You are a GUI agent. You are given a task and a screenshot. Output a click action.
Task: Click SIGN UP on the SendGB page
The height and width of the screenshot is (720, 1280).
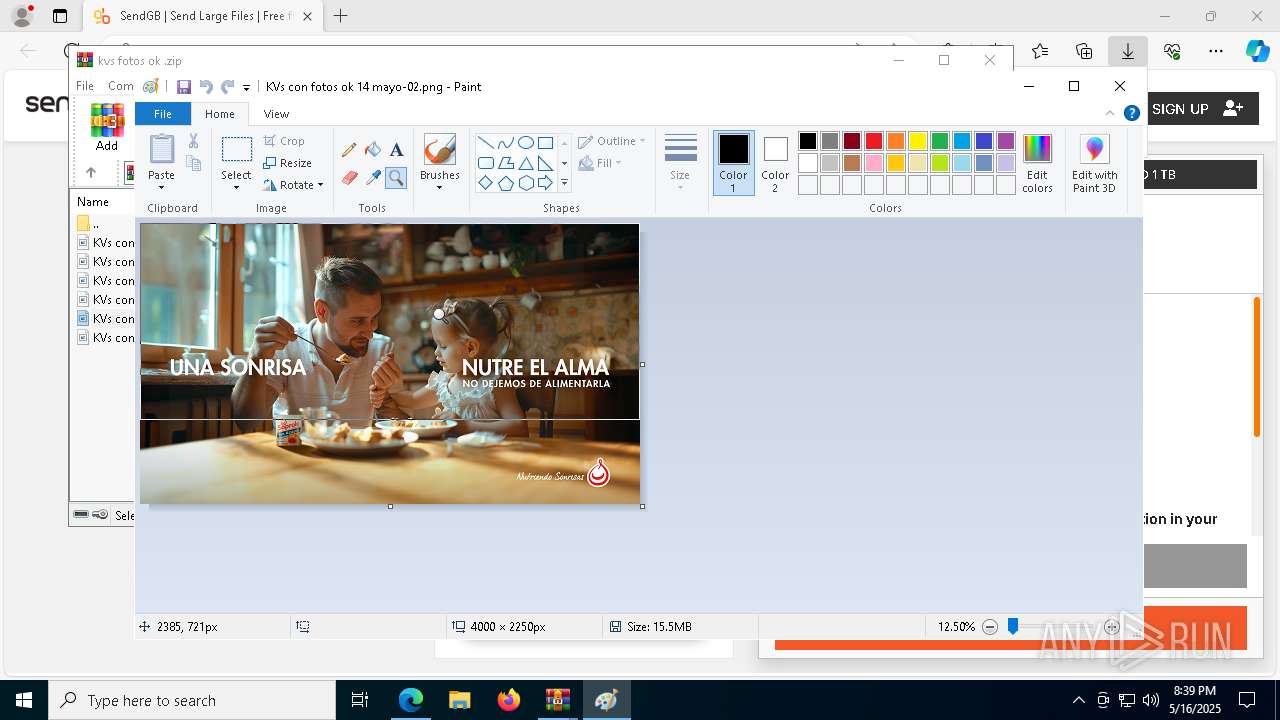(x=1198, y=109)
